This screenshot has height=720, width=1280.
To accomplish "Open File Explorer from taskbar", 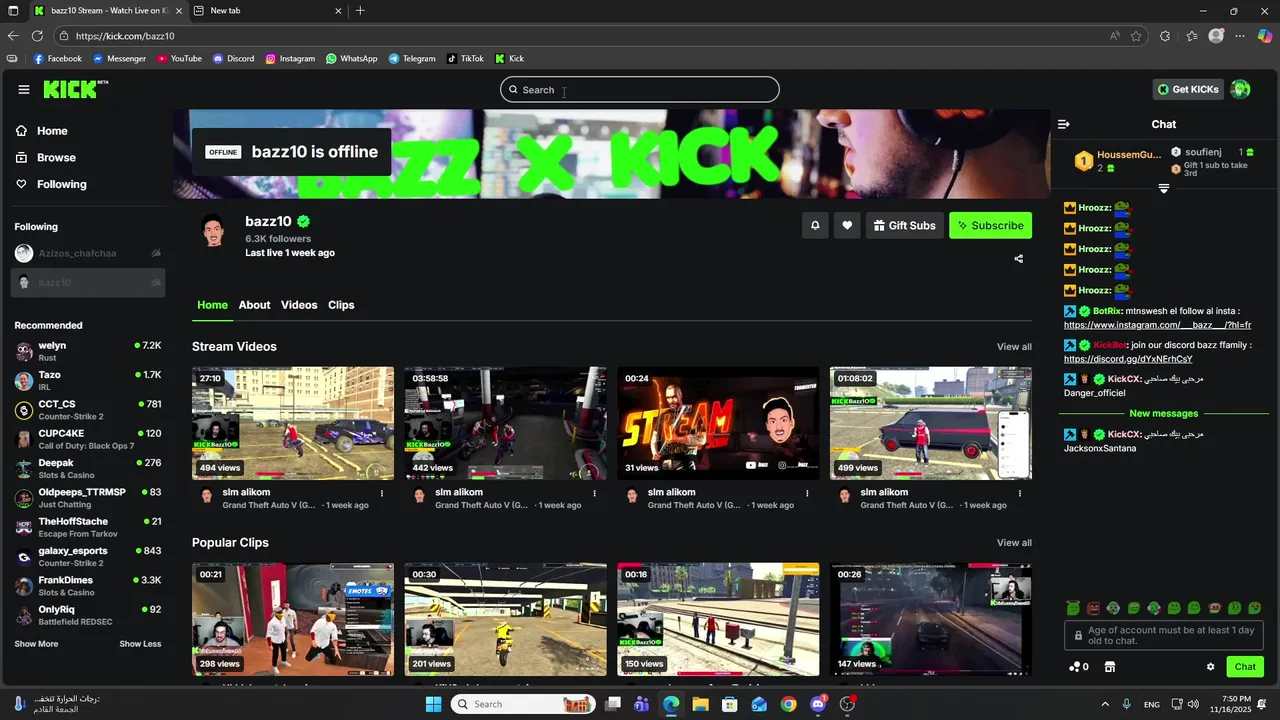I will (x=700, y=704).
